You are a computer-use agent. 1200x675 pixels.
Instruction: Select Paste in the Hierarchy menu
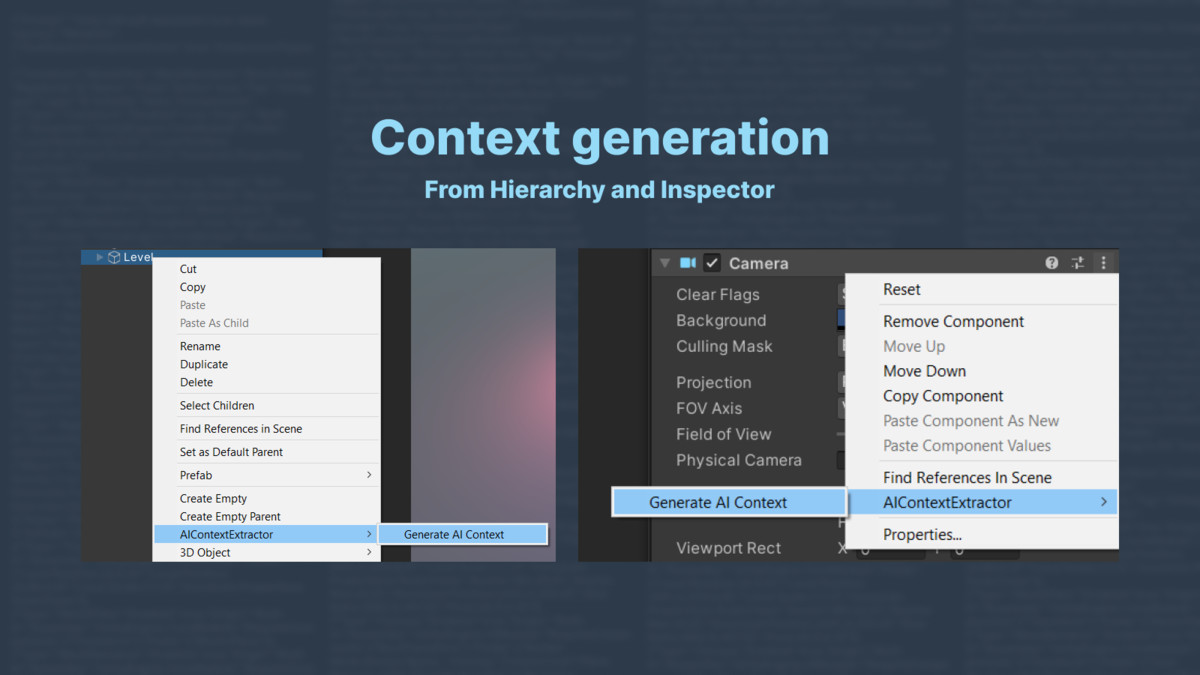click(x=266, y=305)
